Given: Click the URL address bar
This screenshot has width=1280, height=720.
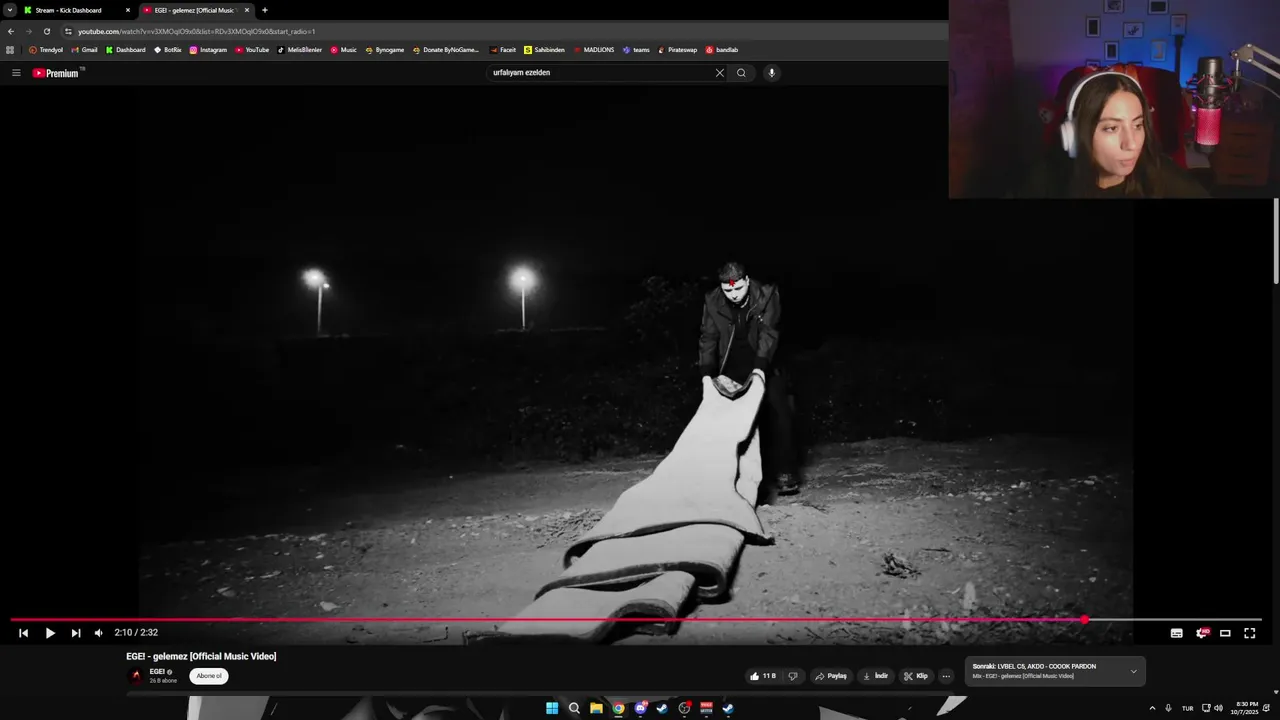Looking at the screenshot, I should pos(500,31).
